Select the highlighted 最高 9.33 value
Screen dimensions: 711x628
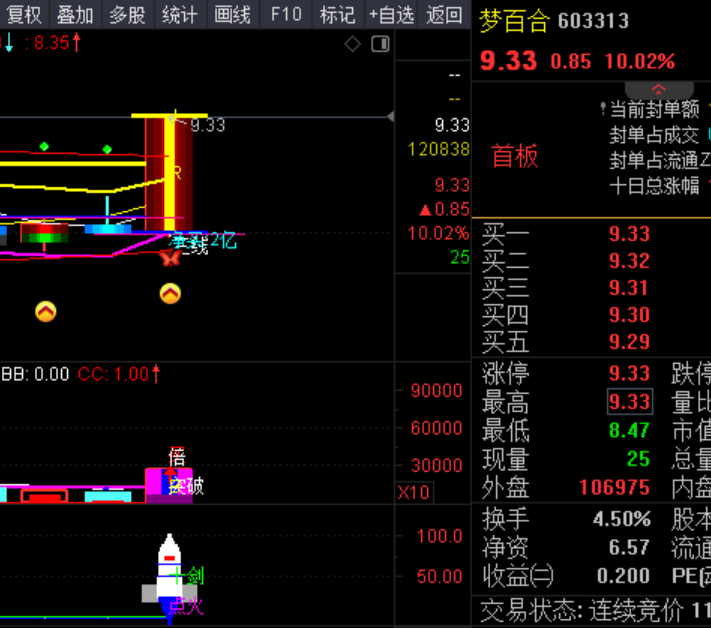click(x=630, y=401)
